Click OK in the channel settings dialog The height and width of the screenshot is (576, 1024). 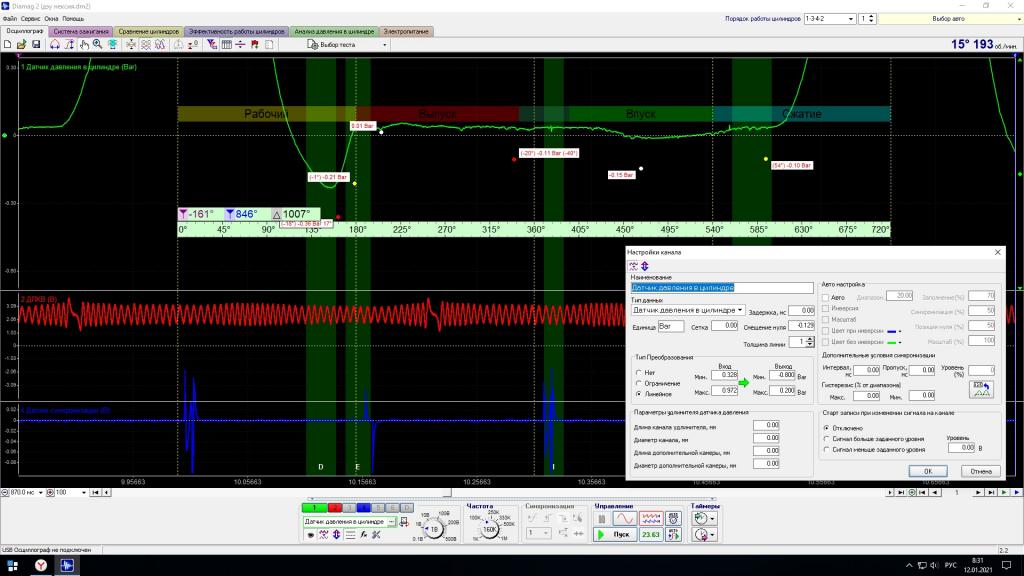click(x=927, y=471)
